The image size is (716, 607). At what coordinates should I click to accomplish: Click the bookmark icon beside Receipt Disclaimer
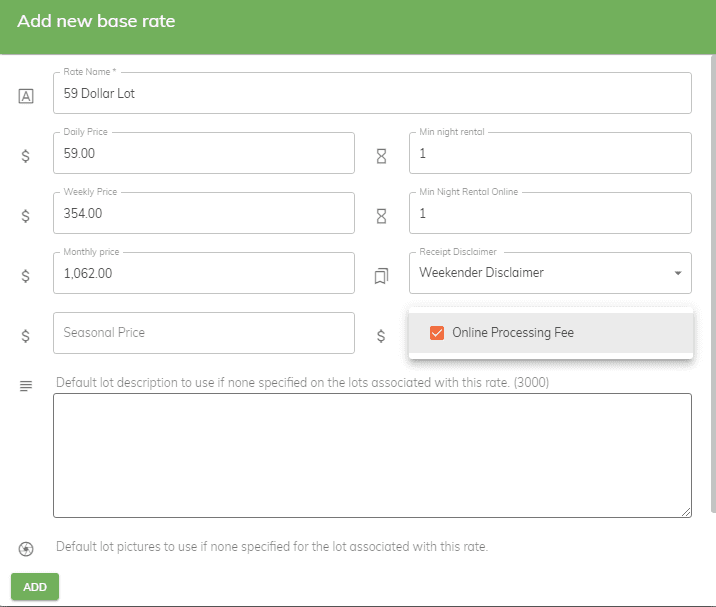tap(381, 276)
